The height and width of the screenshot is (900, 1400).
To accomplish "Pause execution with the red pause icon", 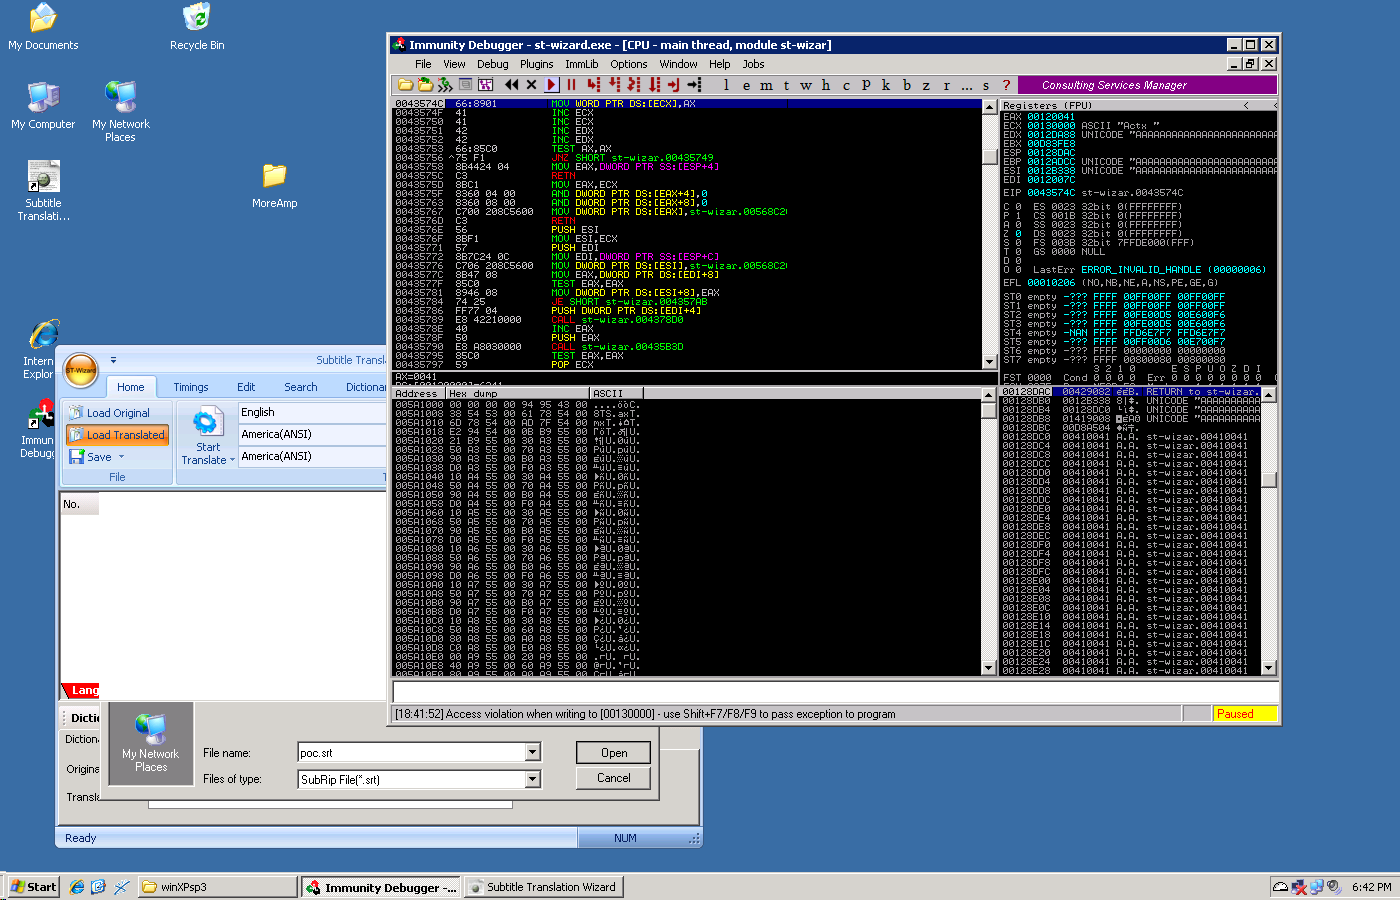I will coord(571,85).
